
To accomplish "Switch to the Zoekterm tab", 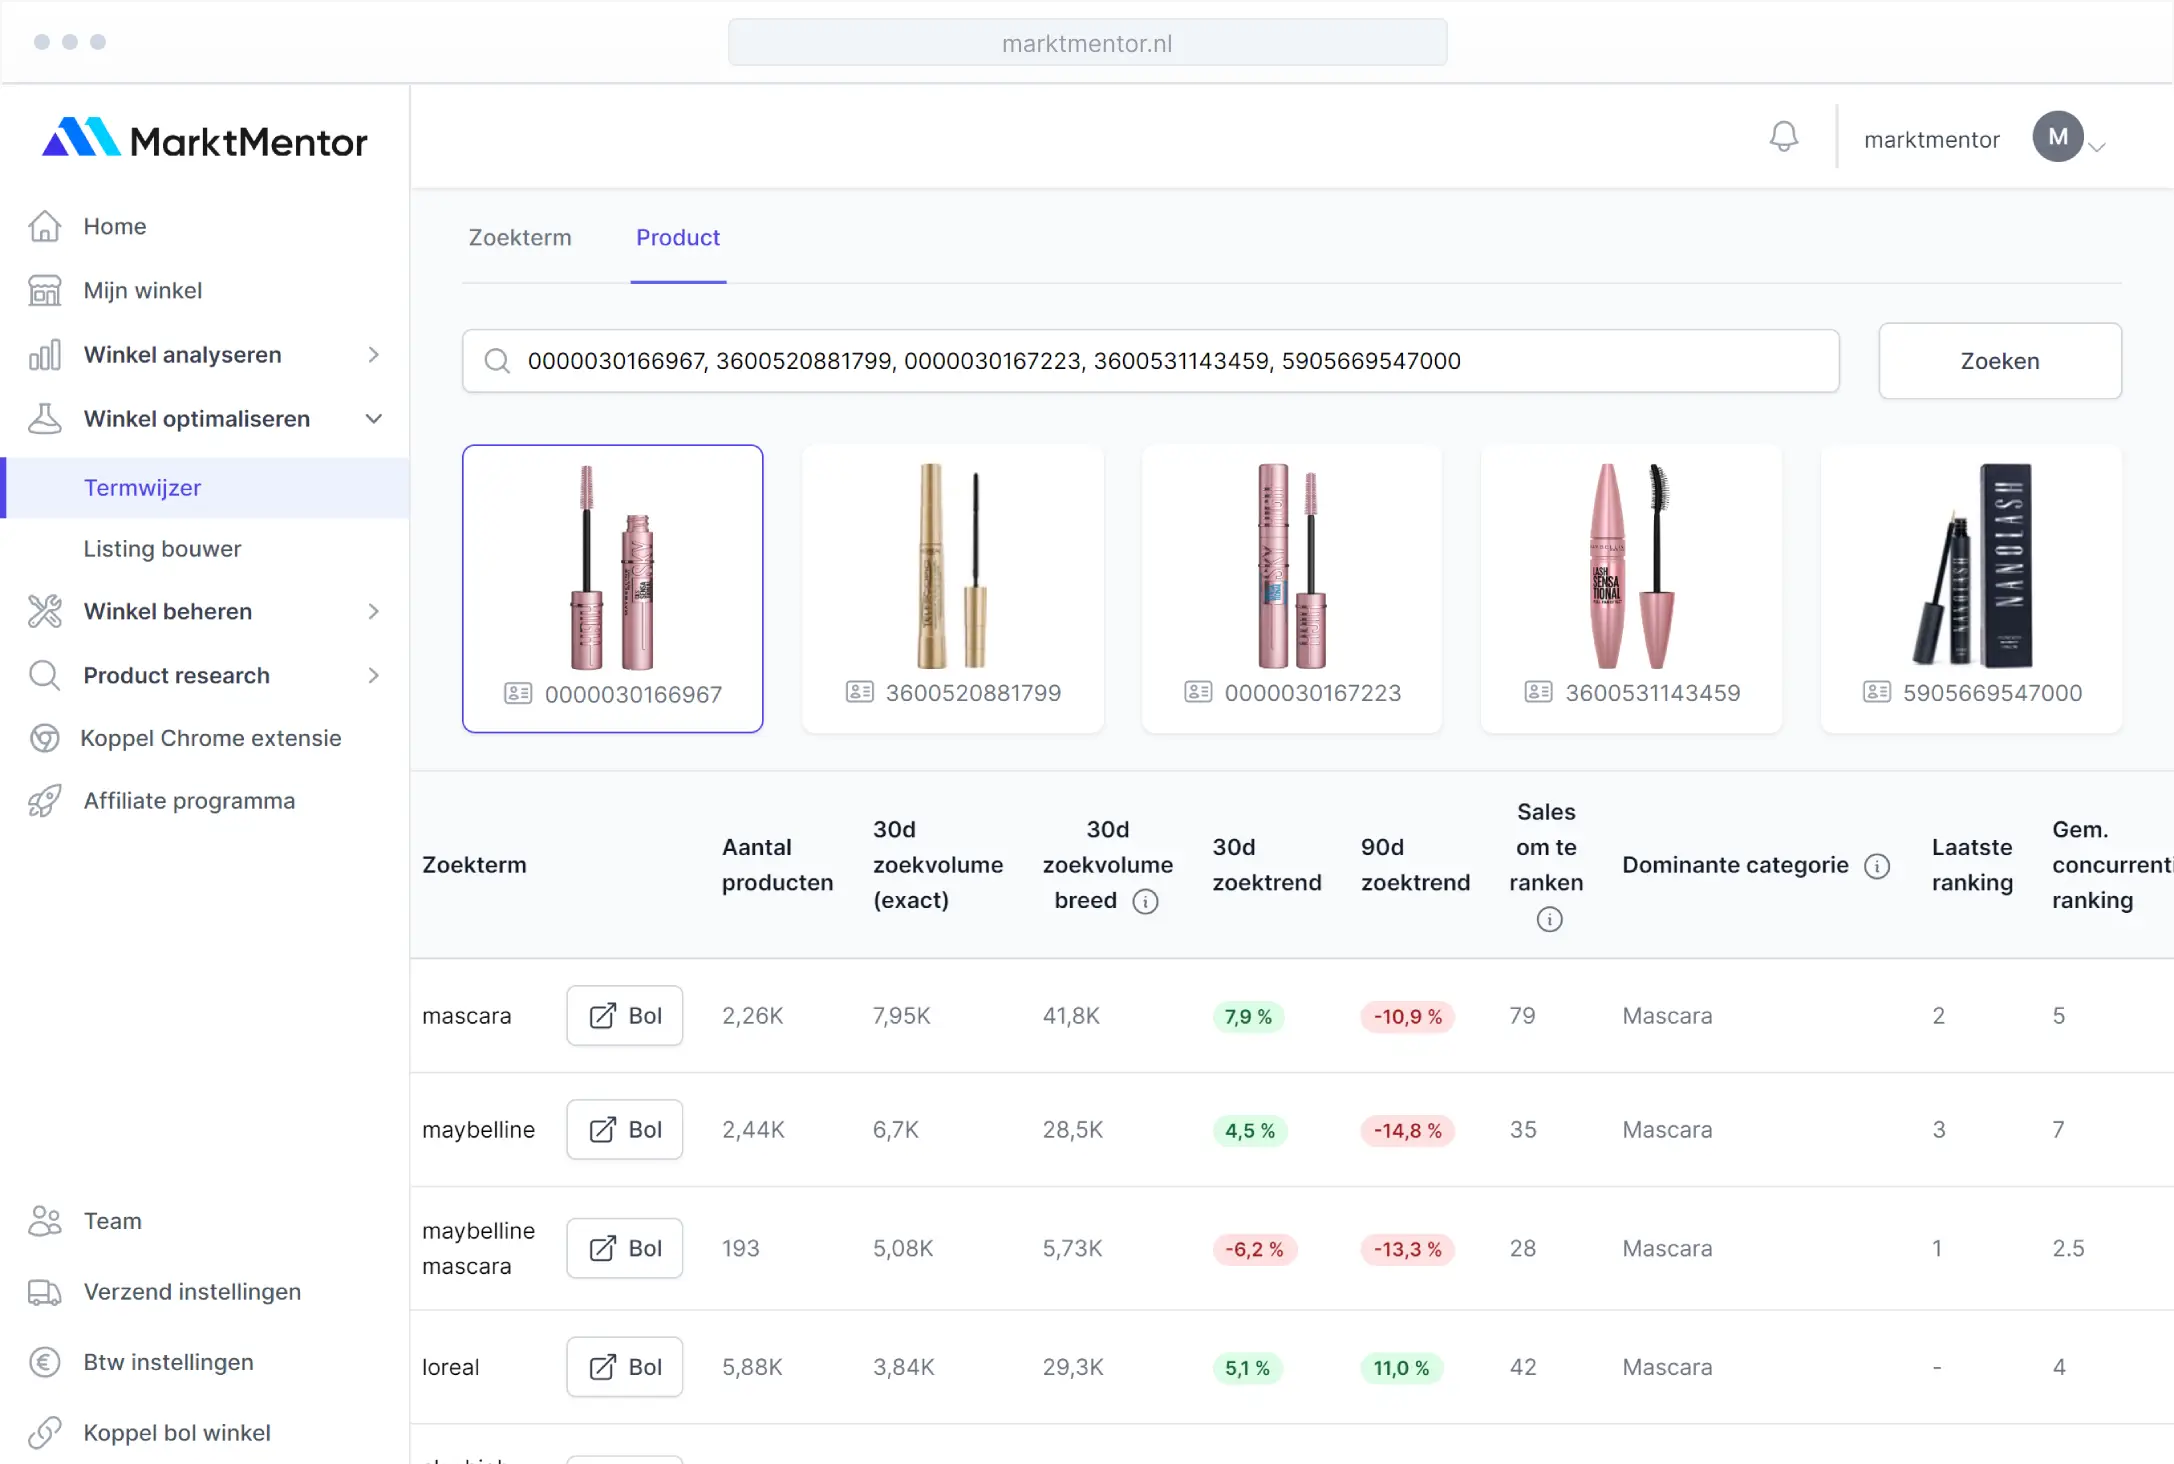I will coord(520,238).
